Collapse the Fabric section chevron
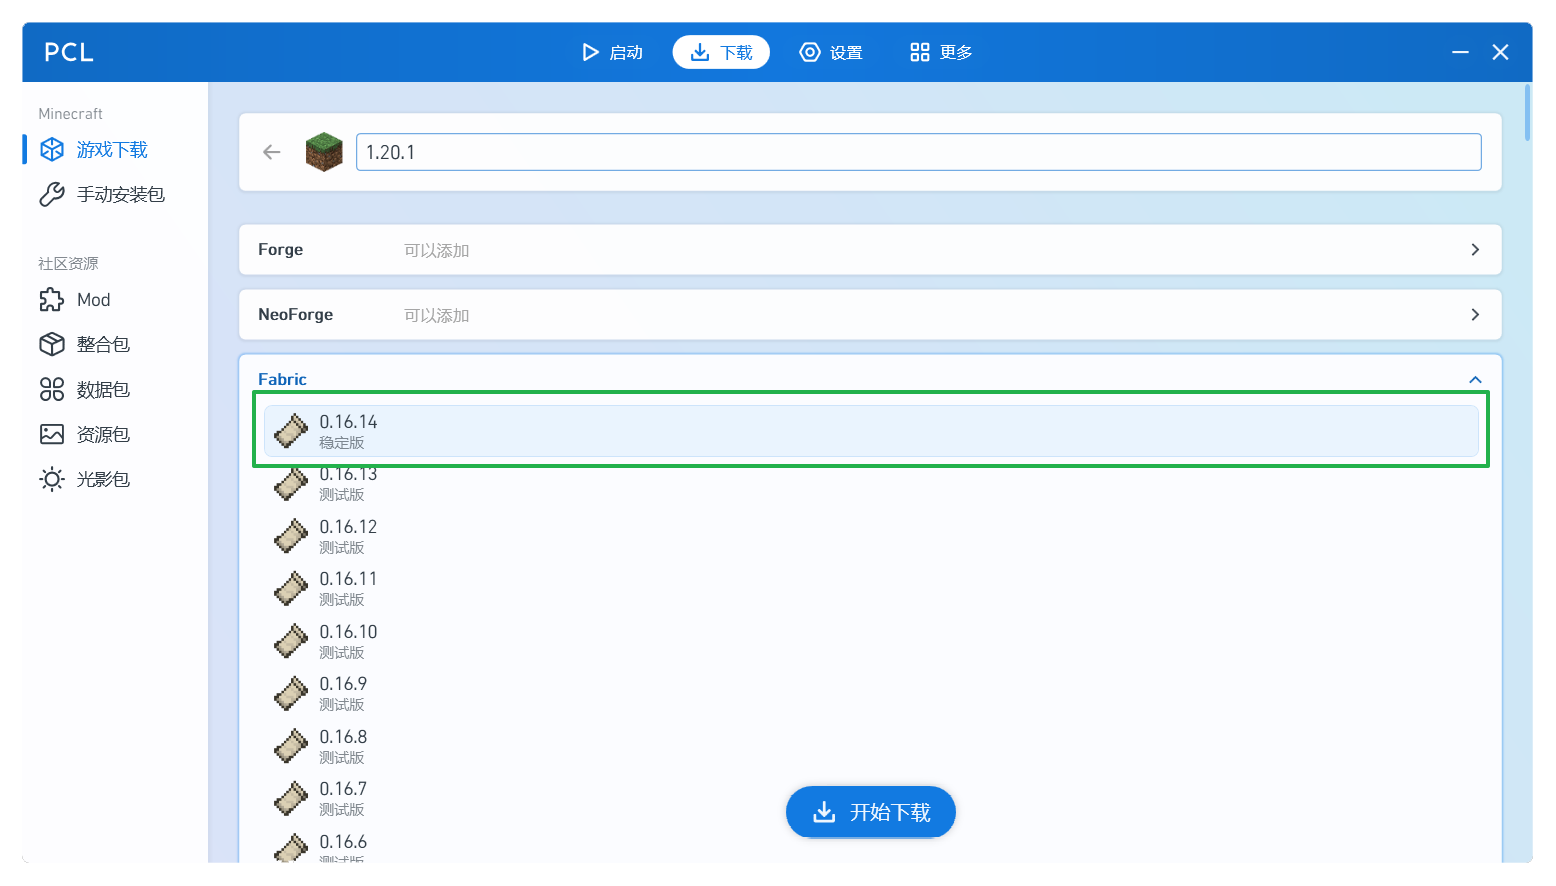 click(1475, 379)
